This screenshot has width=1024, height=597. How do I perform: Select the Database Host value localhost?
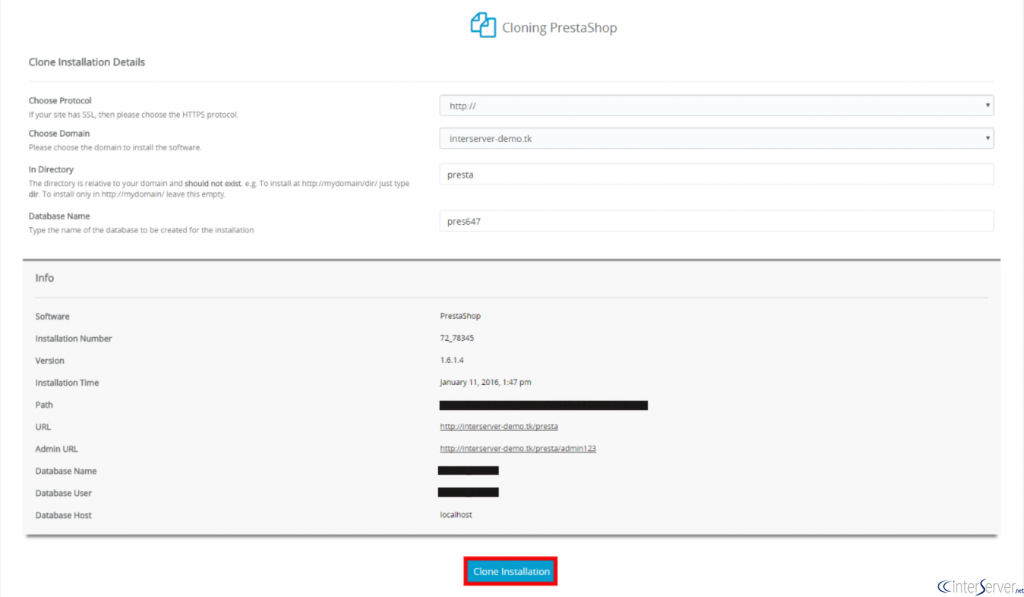(456, 515)
